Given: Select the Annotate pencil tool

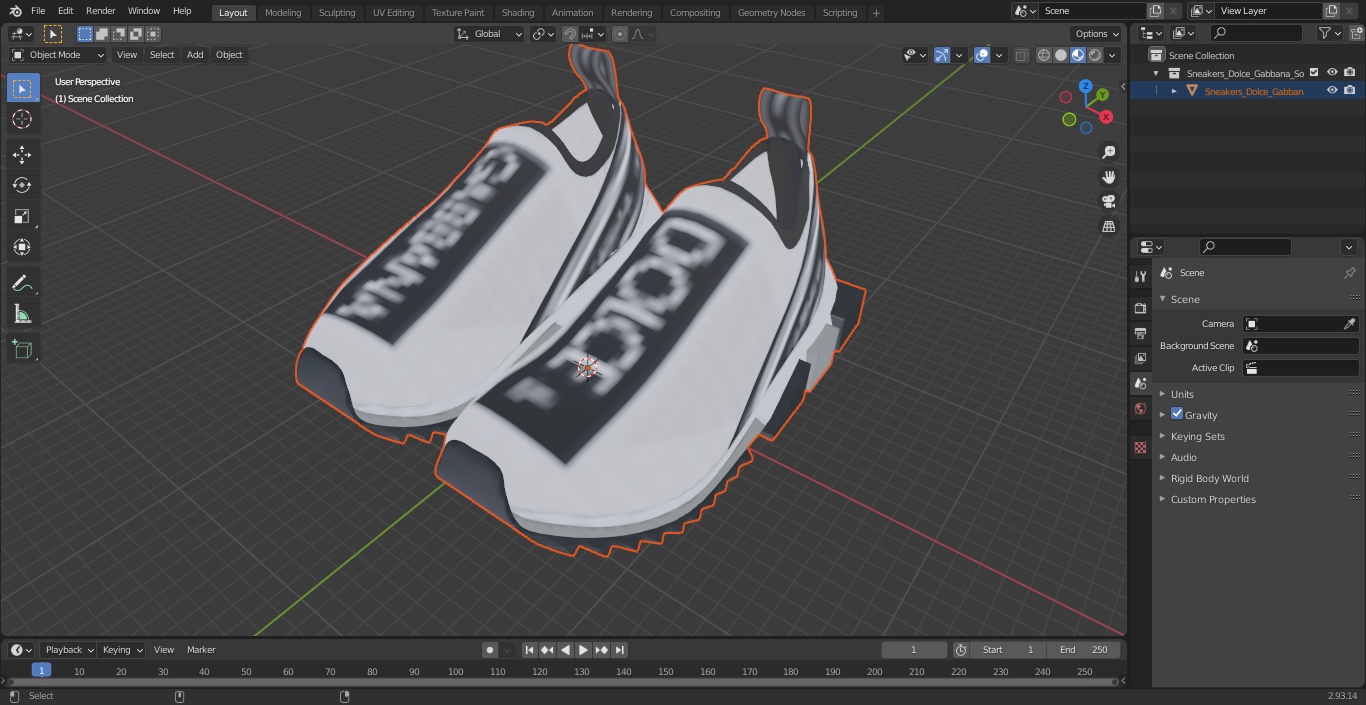Looking at the screenshot, I should 22,284.
